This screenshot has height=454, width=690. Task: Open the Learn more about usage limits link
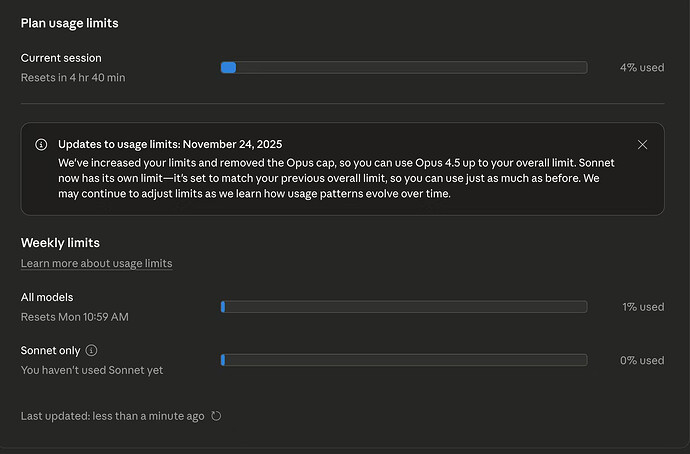click(96, 264)
